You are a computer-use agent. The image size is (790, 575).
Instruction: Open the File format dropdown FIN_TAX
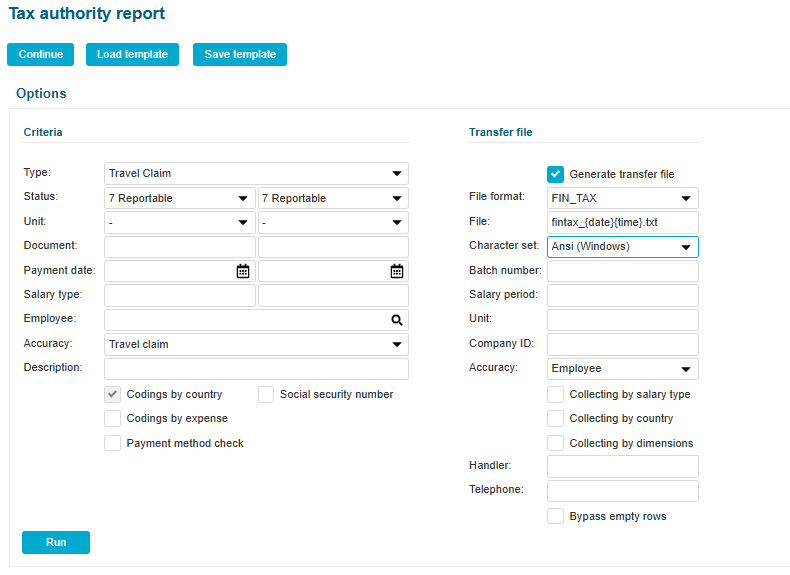623,198
